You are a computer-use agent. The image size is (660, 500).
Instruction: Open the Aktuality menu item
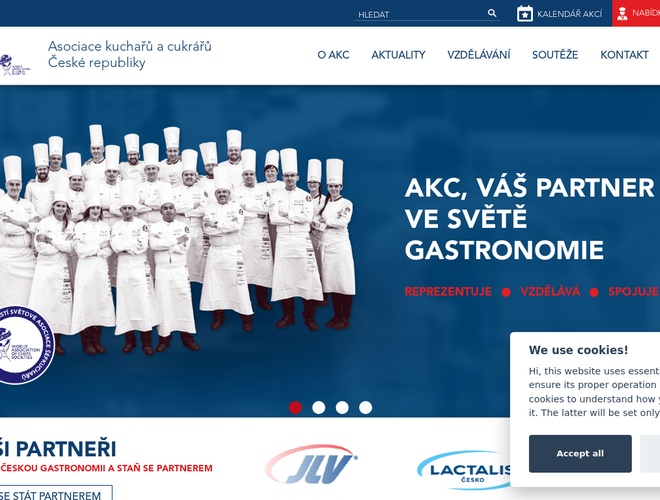[398, 55]
